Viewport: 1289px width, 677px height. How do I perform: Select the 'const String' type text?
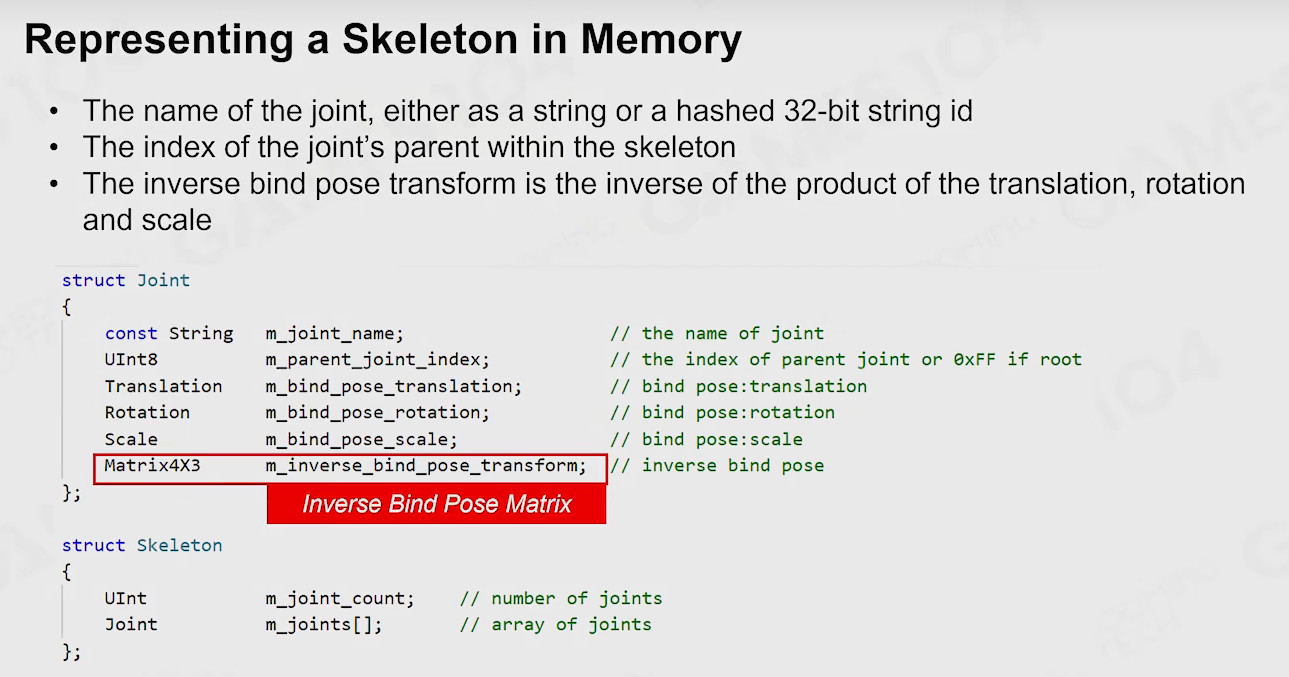tap(169, 333)
